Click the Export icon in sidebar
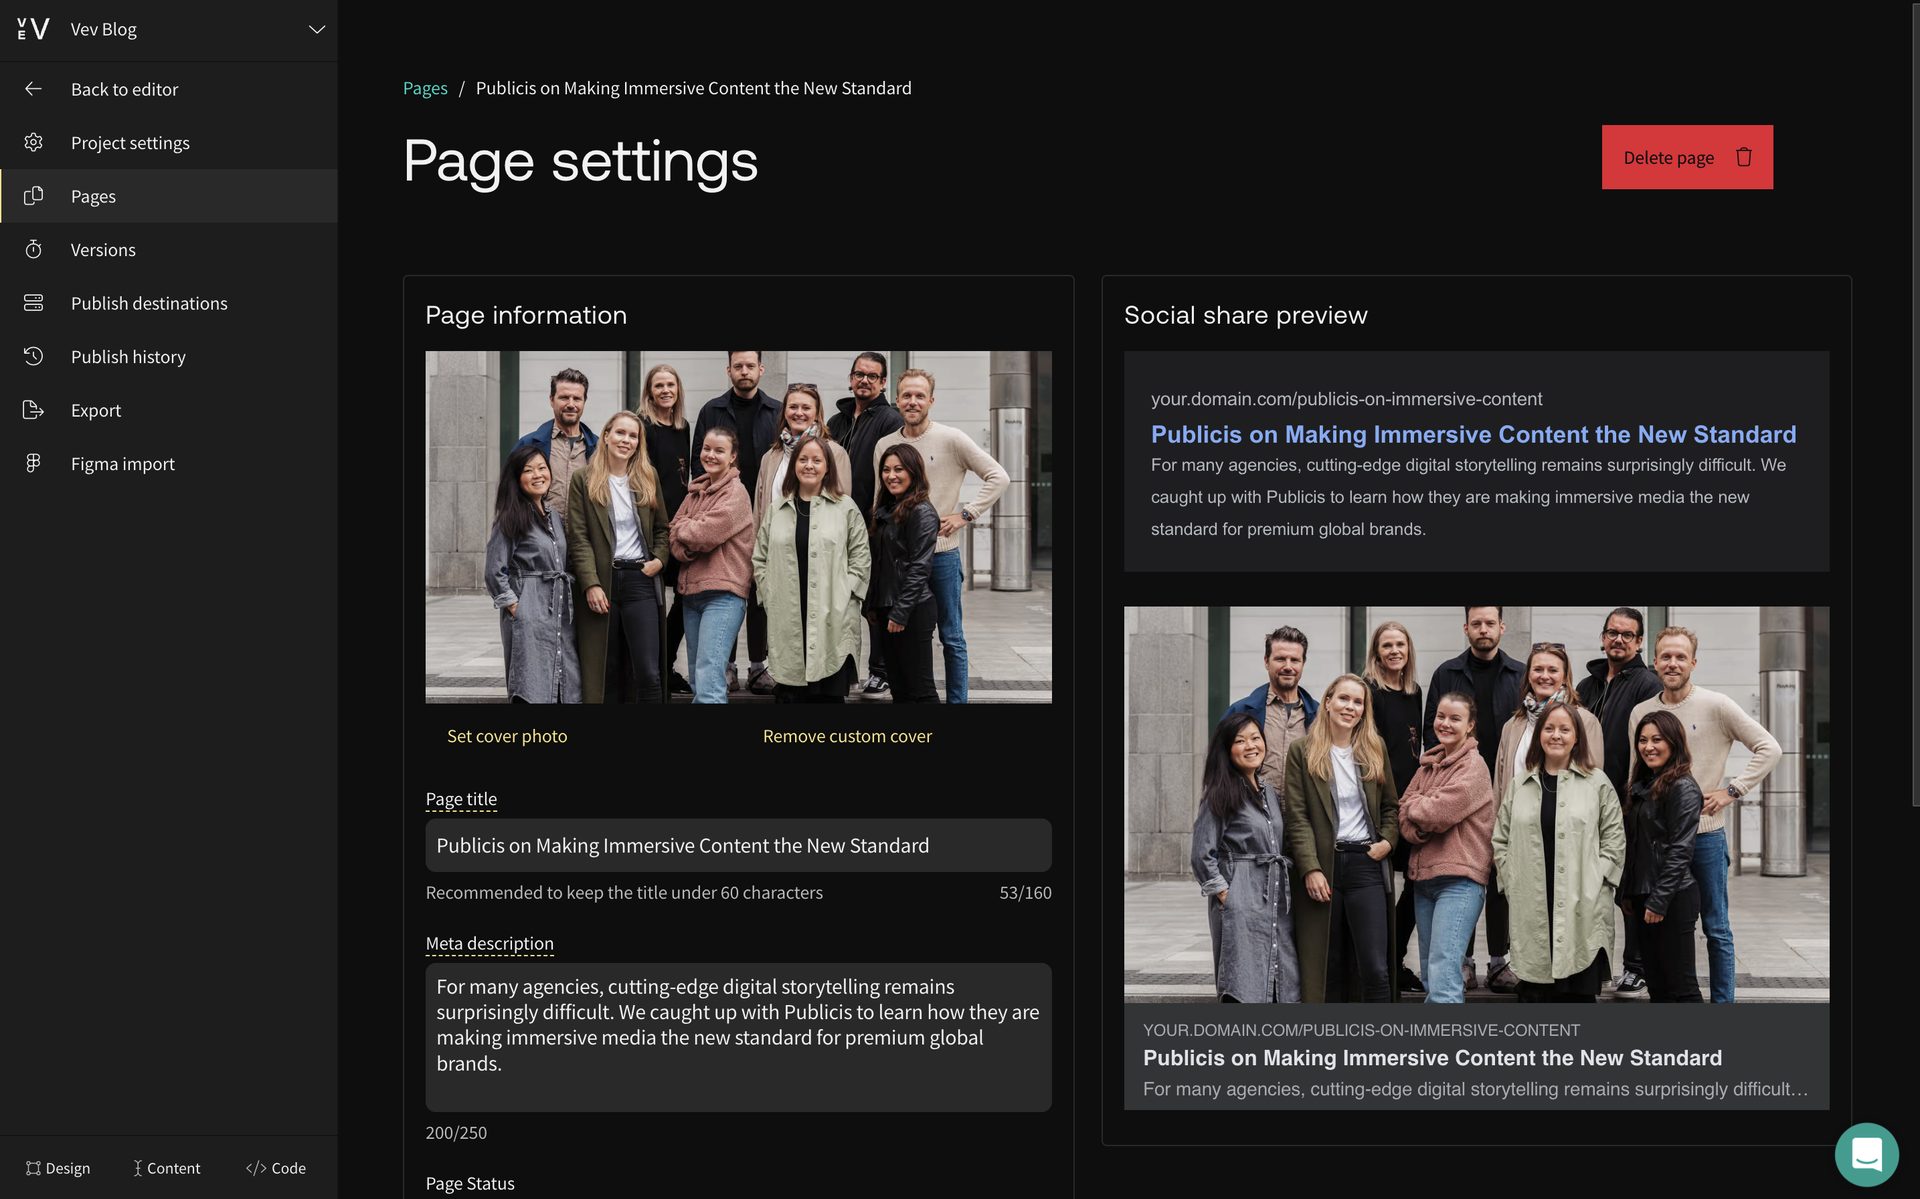 tap(33, 410)
